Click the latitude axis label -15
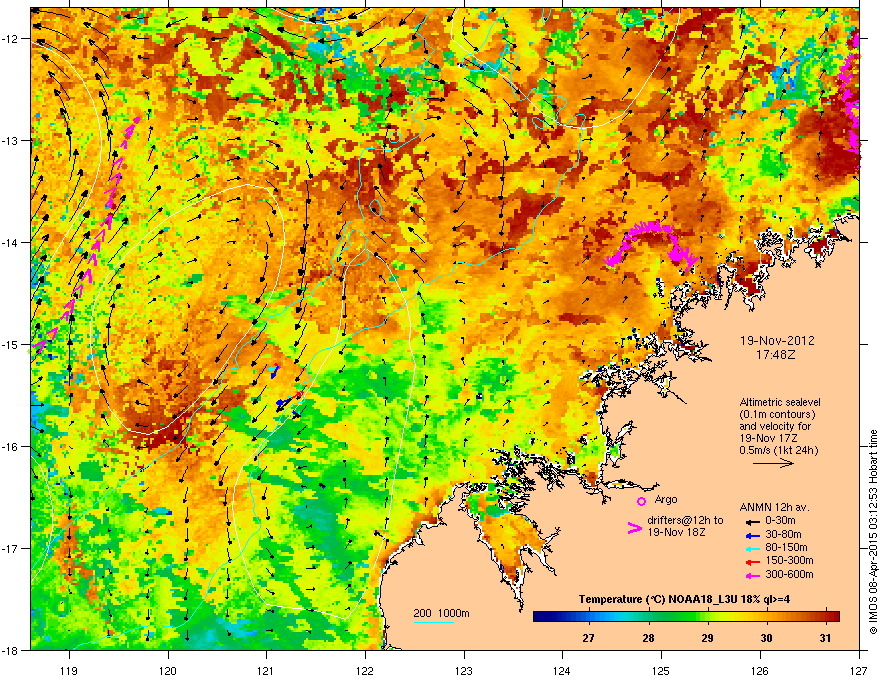 10,344
